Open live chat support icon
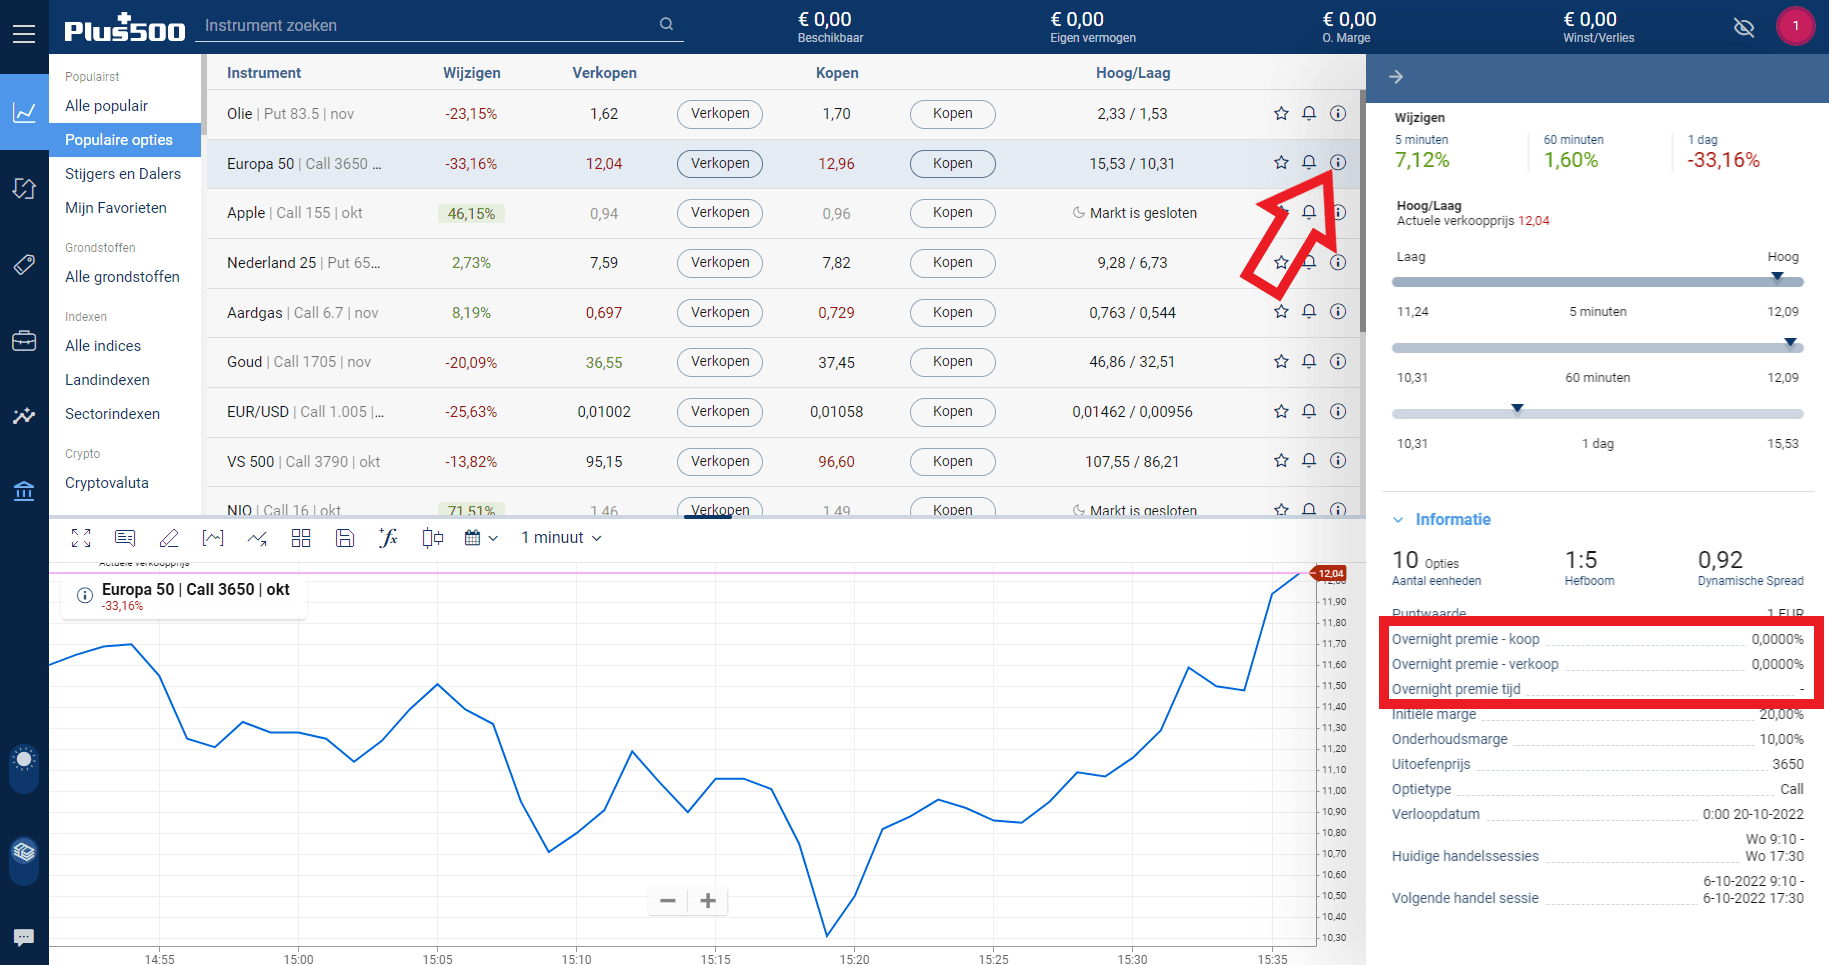Viewport: 1829px width, 965px height. (24, 937)
